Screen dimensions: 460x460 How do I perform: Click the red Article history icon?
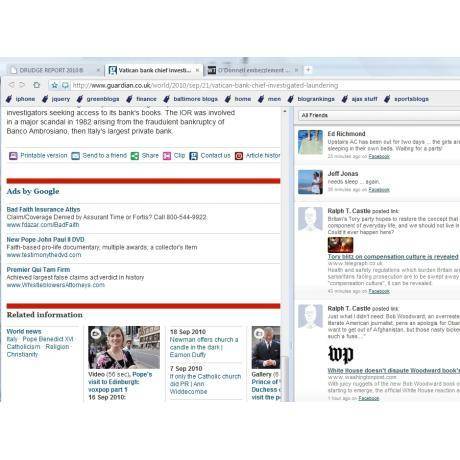coord(239,156)
